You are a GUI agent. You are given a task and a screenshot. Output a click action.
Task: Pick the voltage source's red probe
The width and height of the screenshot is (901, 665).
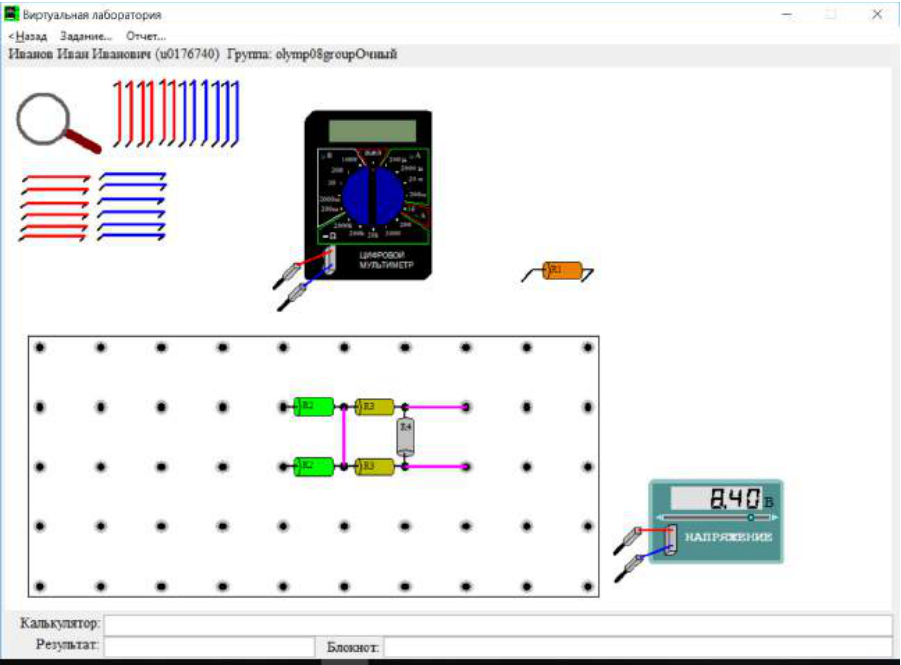click(628, 540)
